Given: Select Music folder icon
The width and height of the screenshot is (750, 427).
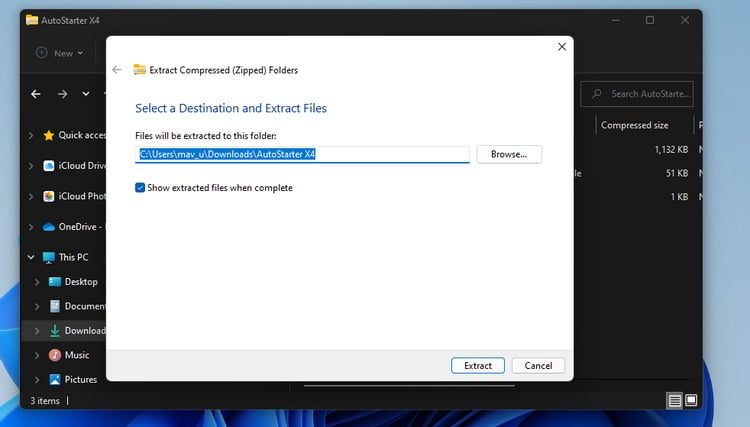Looking at the screenshot, I should click(55, 355).
